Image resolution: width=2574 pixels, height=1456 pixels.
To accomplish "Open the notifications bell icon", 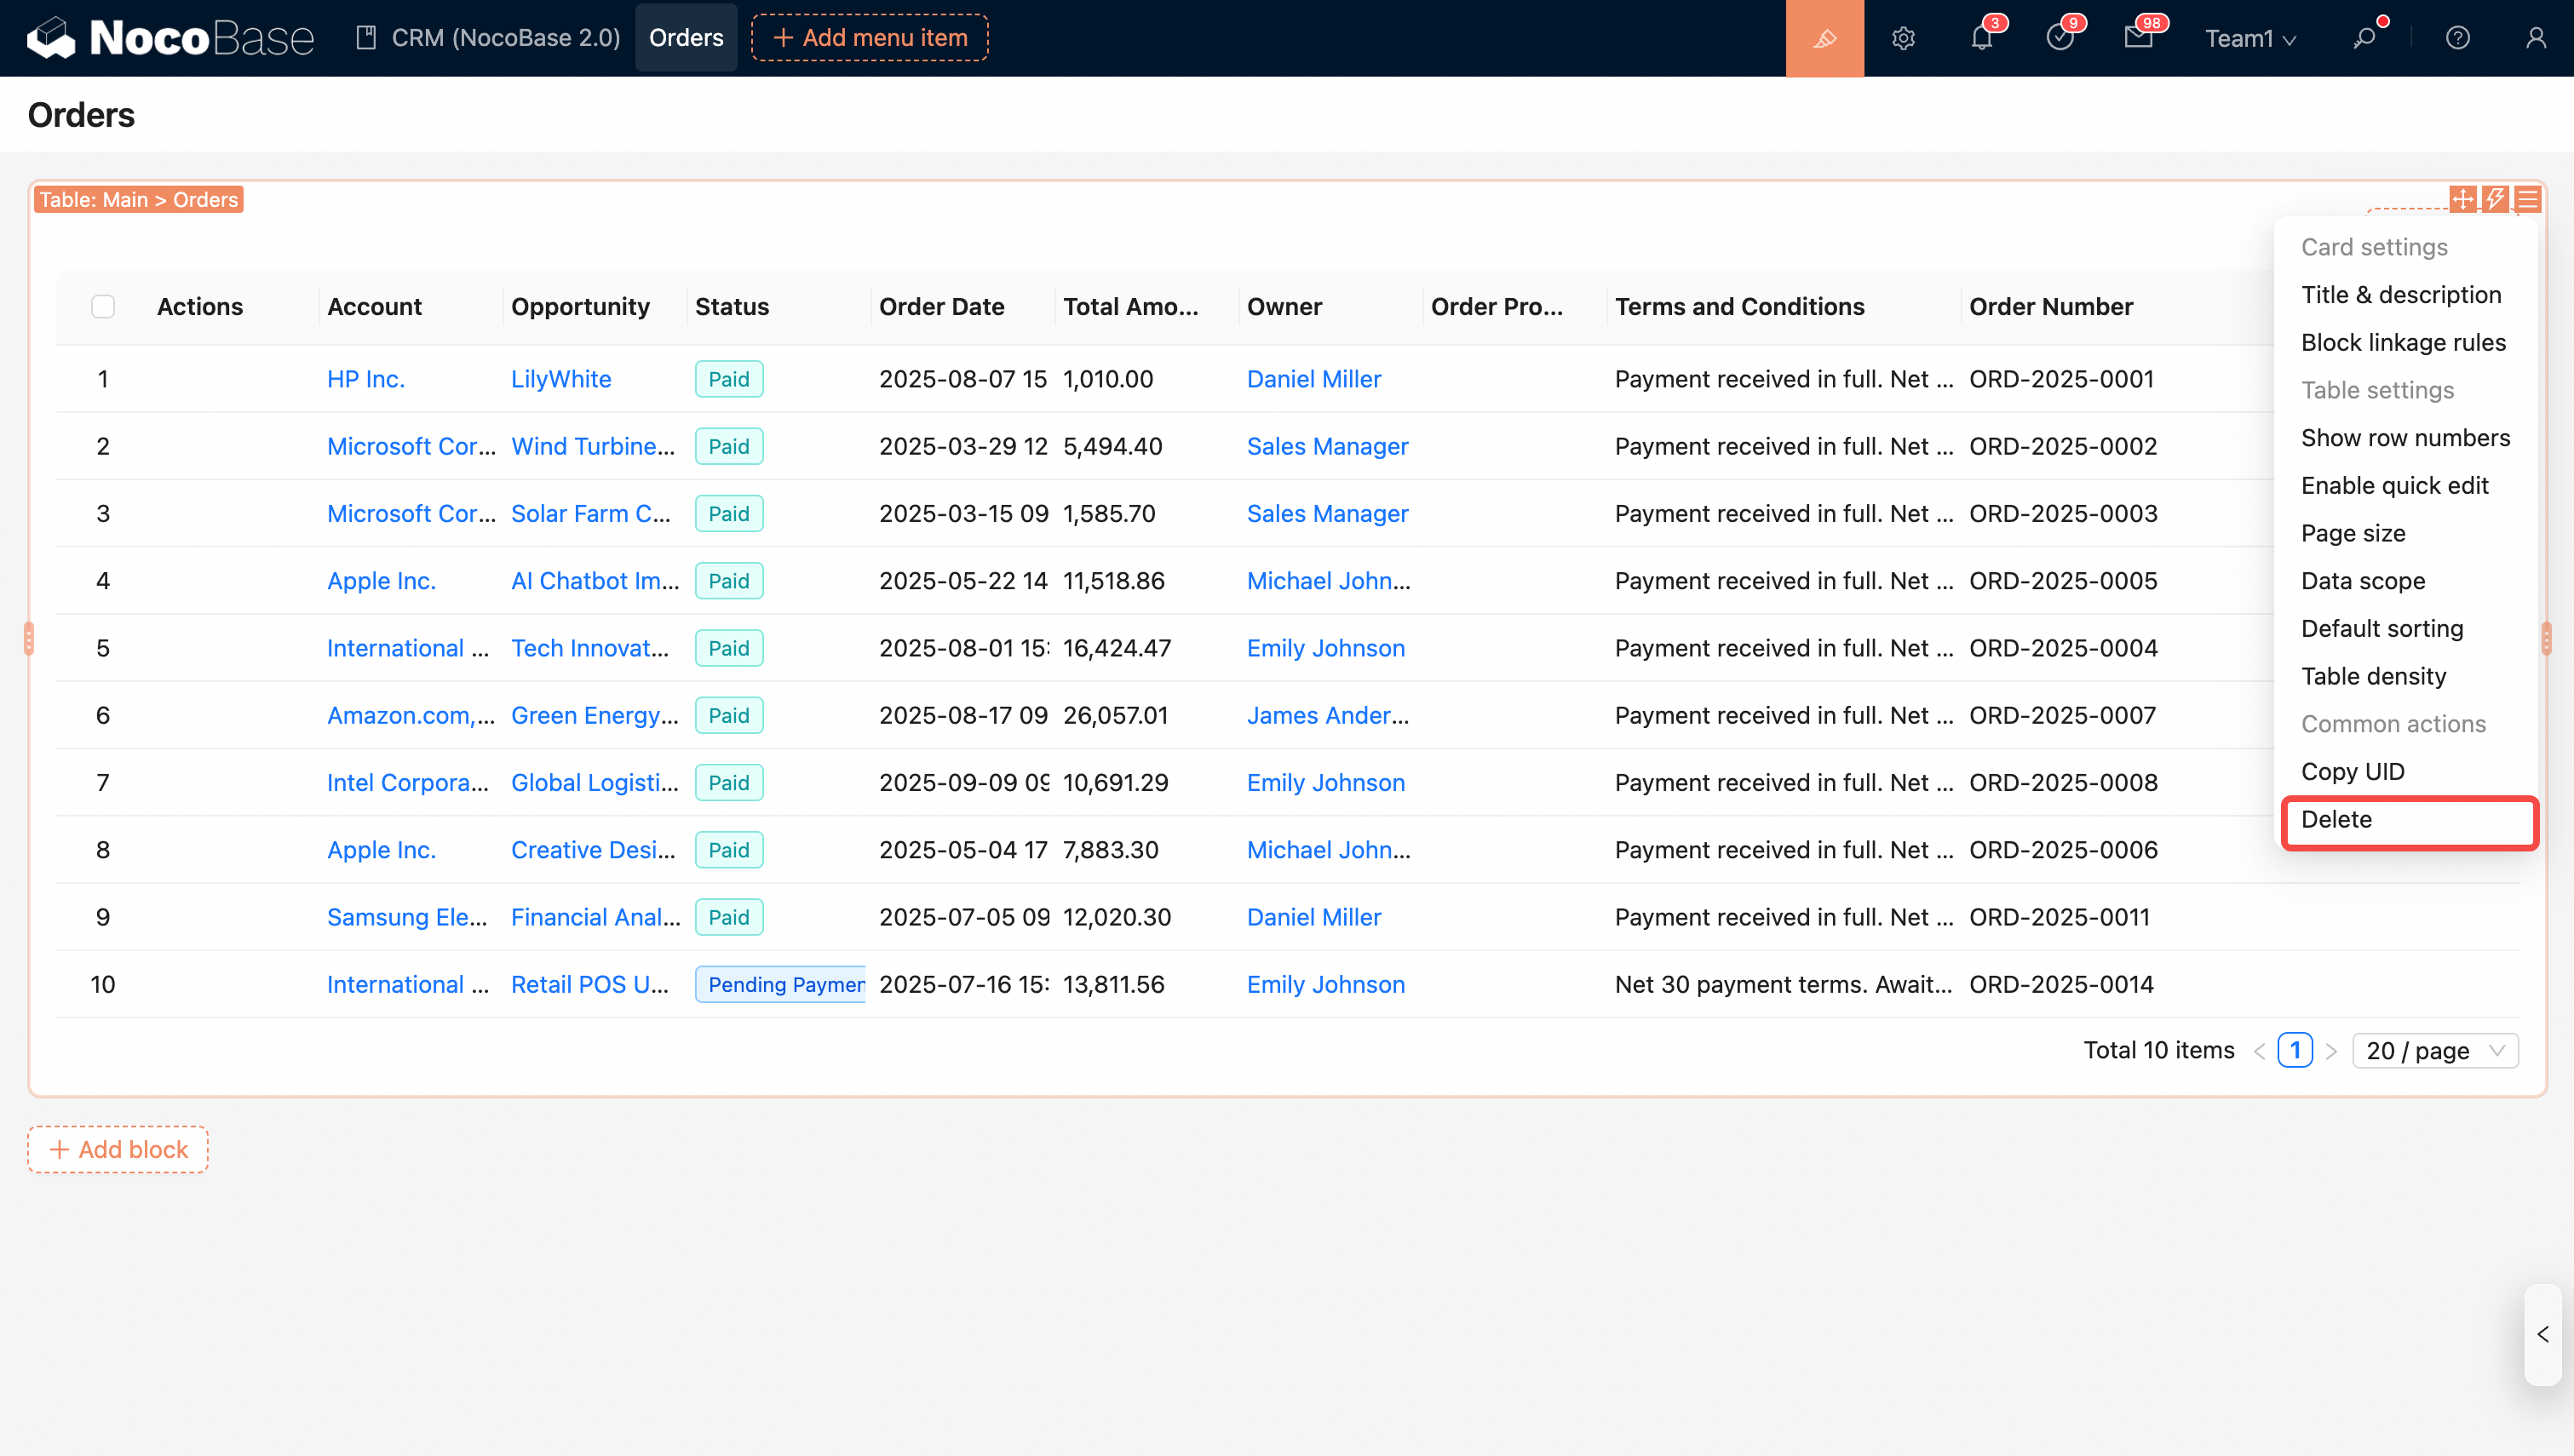I will (x=1981, y=38).
